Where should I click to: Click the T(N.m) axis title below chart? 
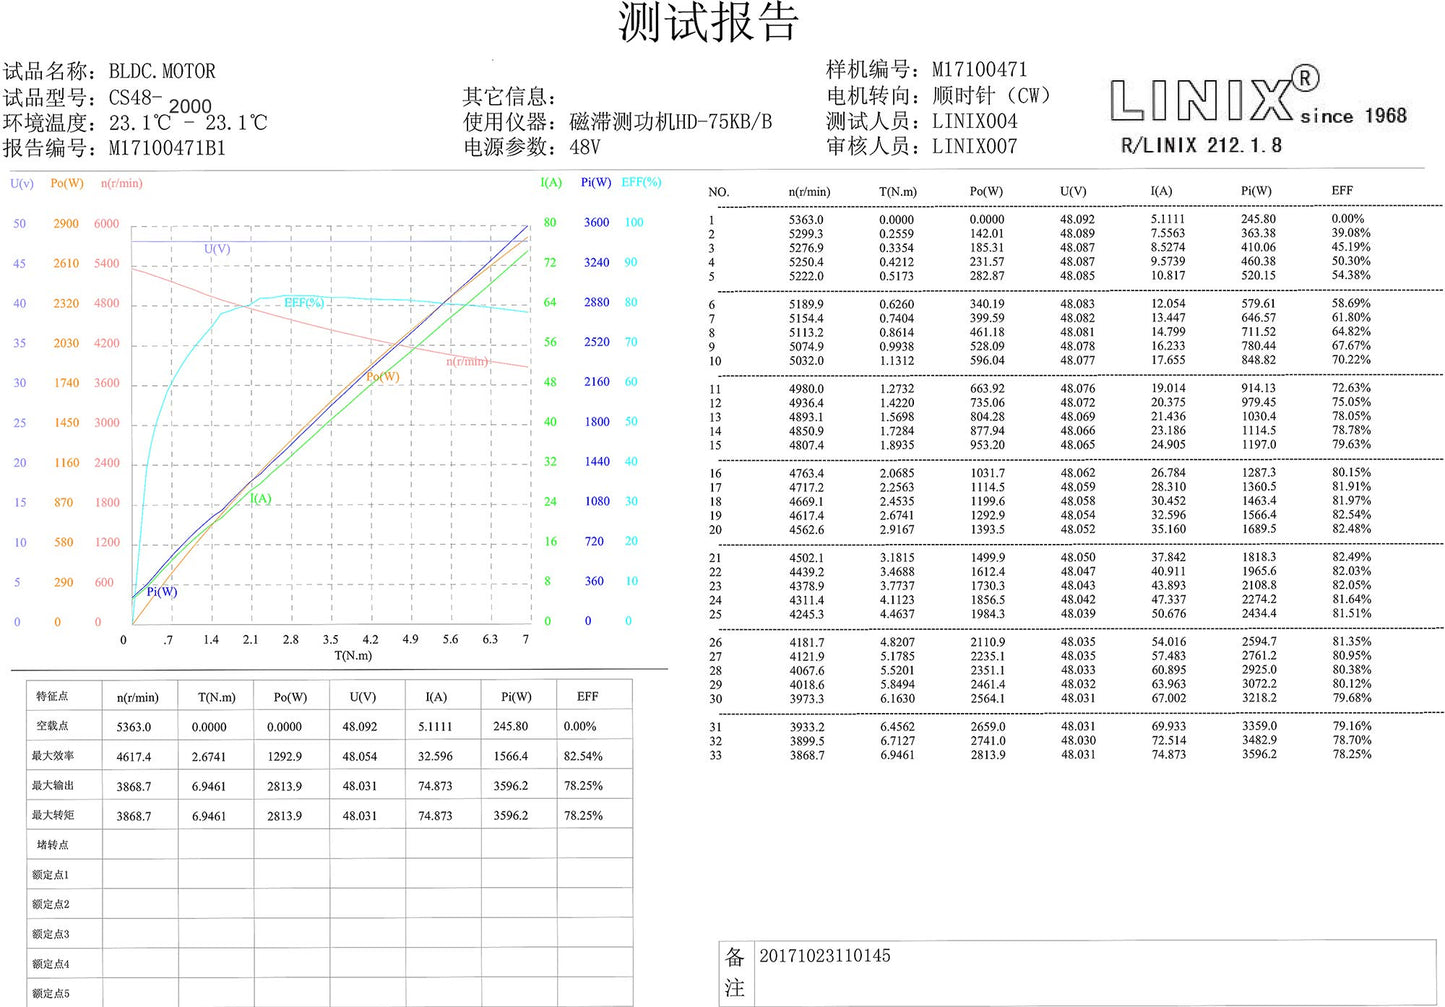click(353, 656)
